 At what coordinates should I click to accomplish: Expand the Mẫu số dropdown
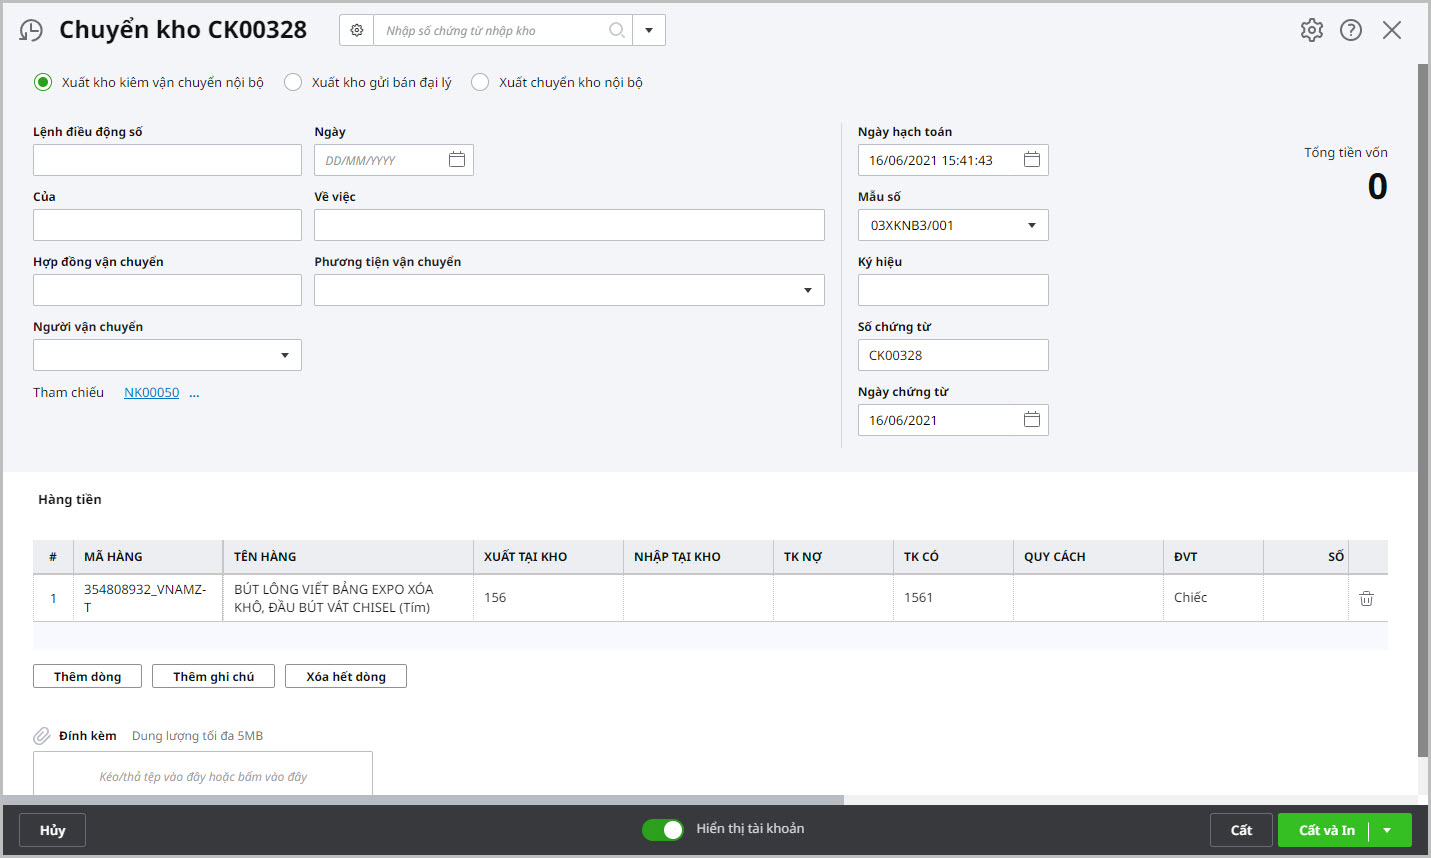[x=1032, y=225]
